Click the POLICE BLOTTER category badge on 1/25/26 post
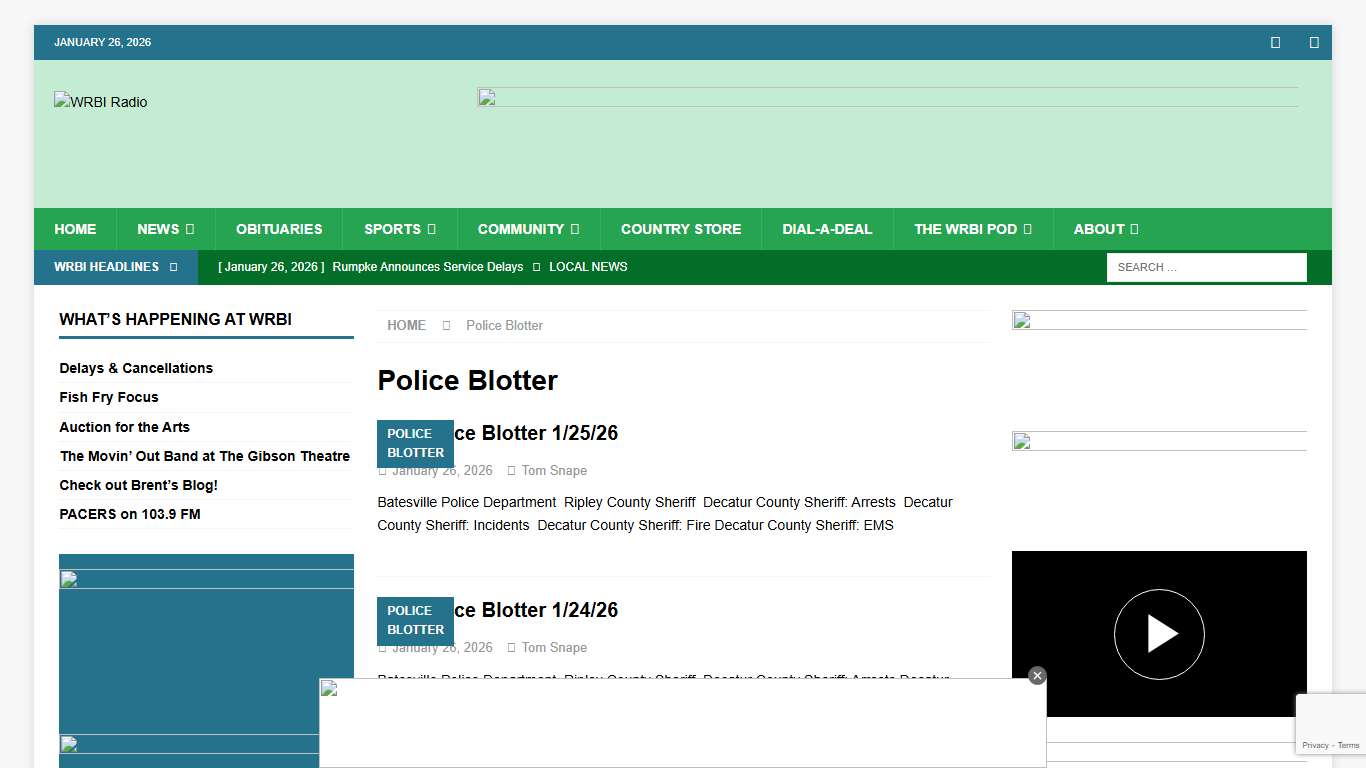 click(415, 443)
